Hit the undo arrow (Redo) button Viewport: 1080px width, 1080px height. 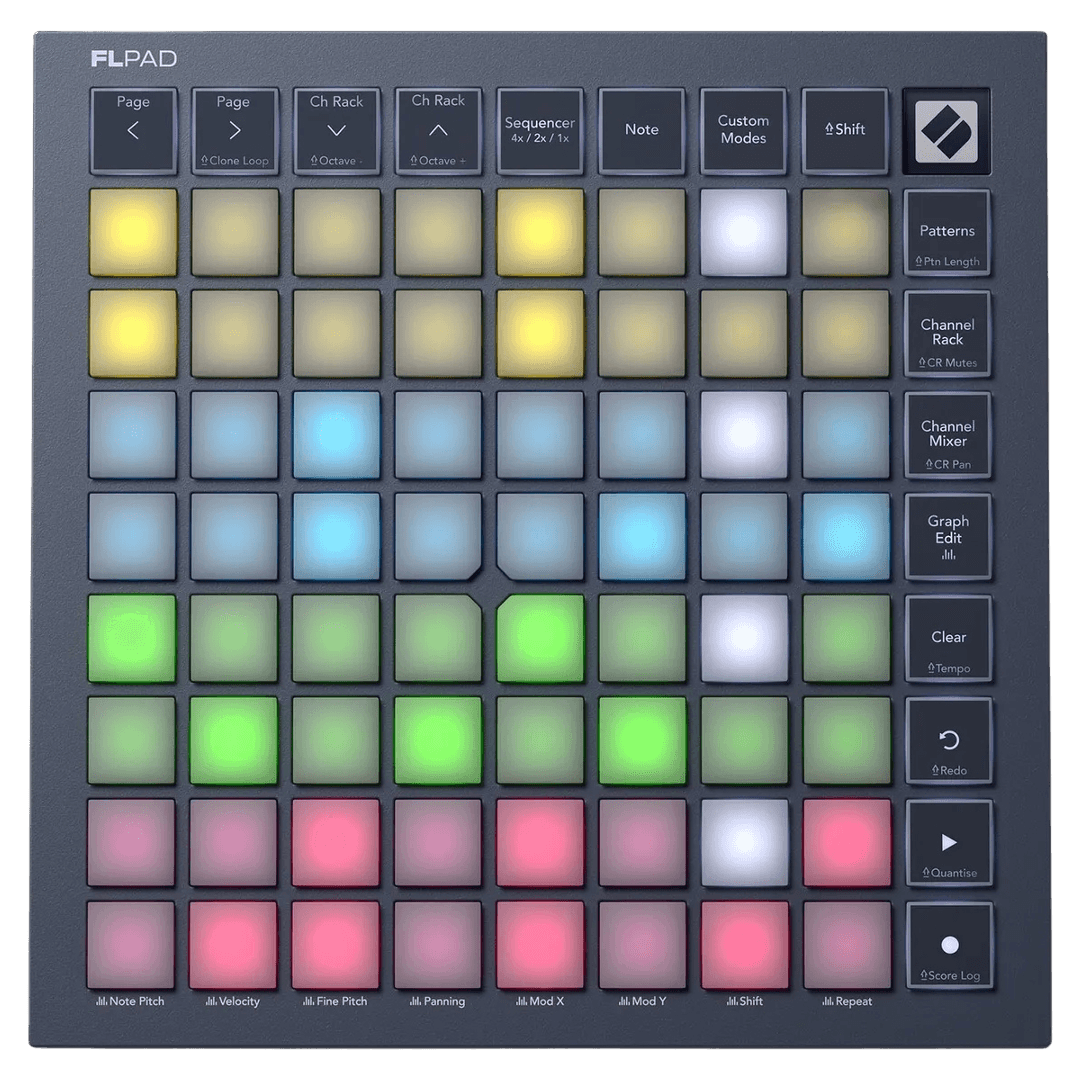948,741
